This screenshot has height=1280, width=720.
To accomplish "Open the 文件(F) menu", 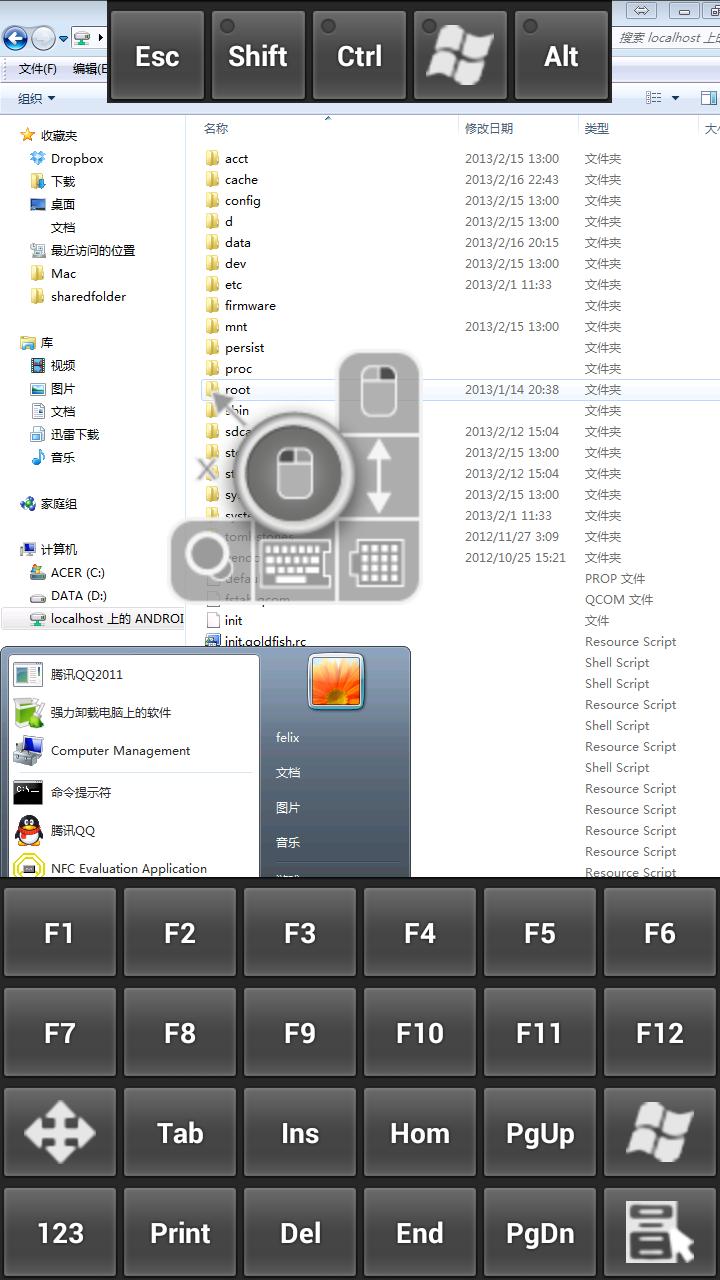I will click(38, 69).
